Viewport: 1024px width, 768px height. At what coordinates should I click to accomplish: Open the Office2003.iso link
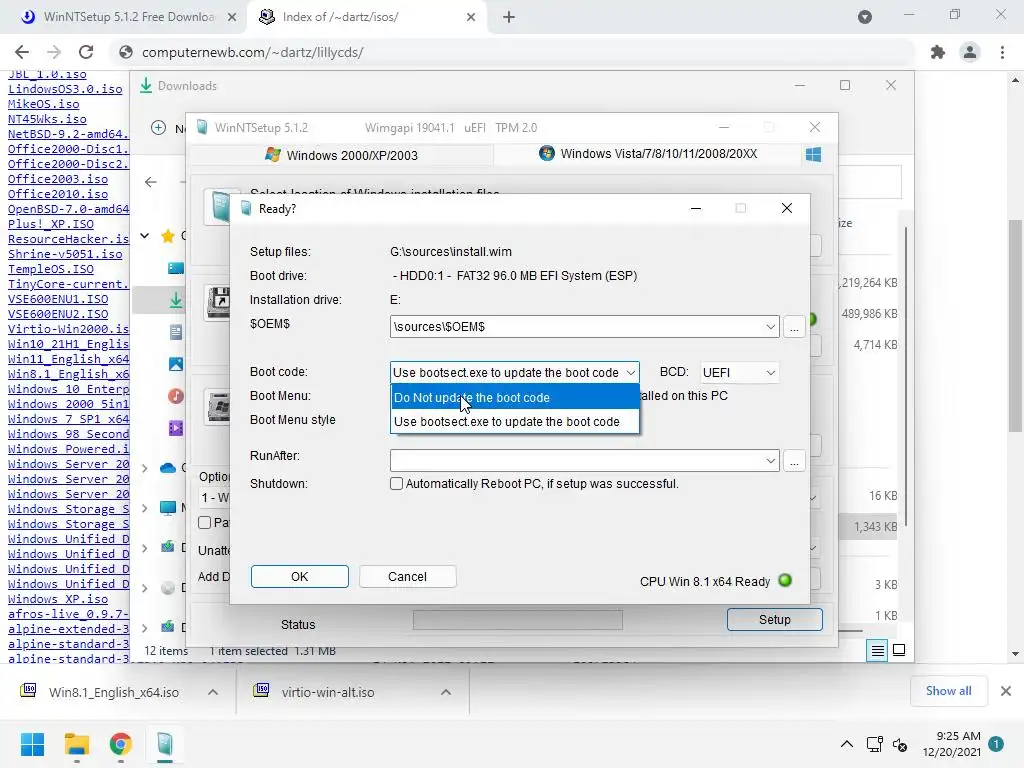click(58, 179)
